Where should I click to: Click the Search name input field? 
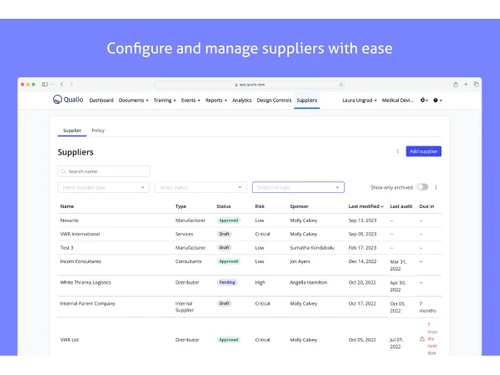[103, 171]
